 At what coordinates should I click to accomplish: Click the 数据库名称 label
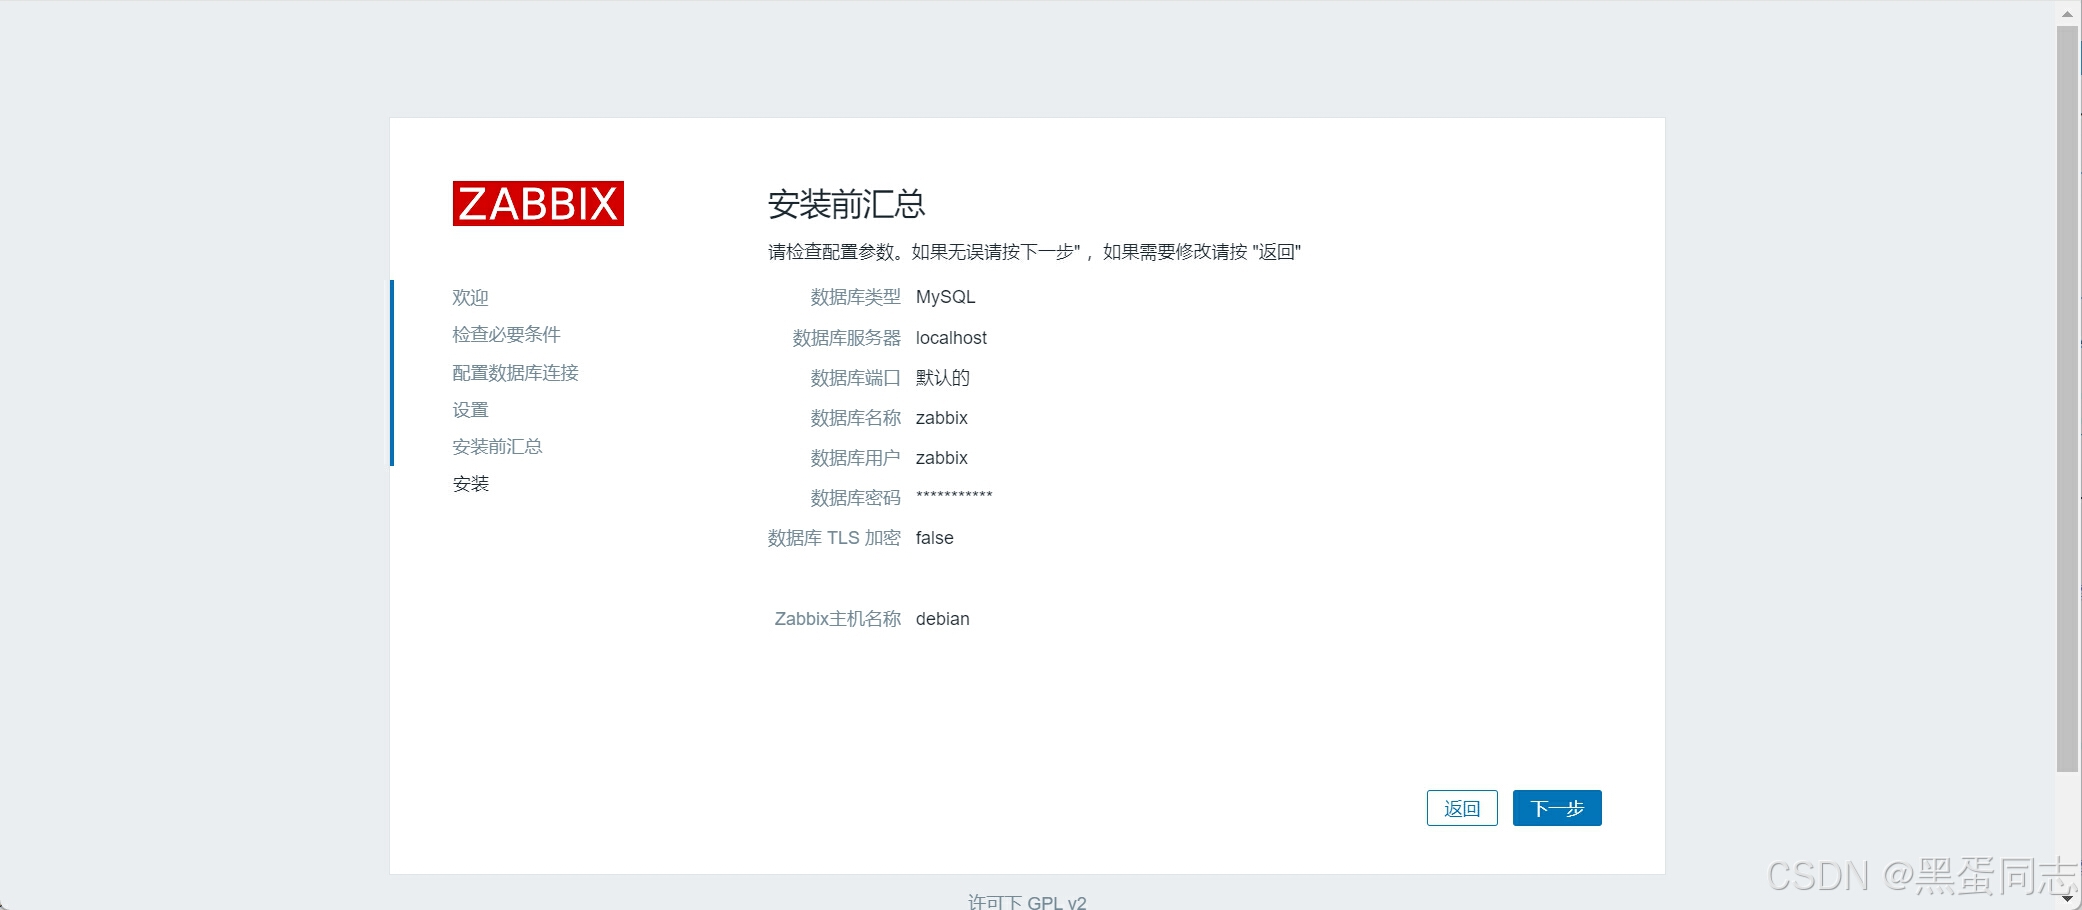tap(855, 418)
